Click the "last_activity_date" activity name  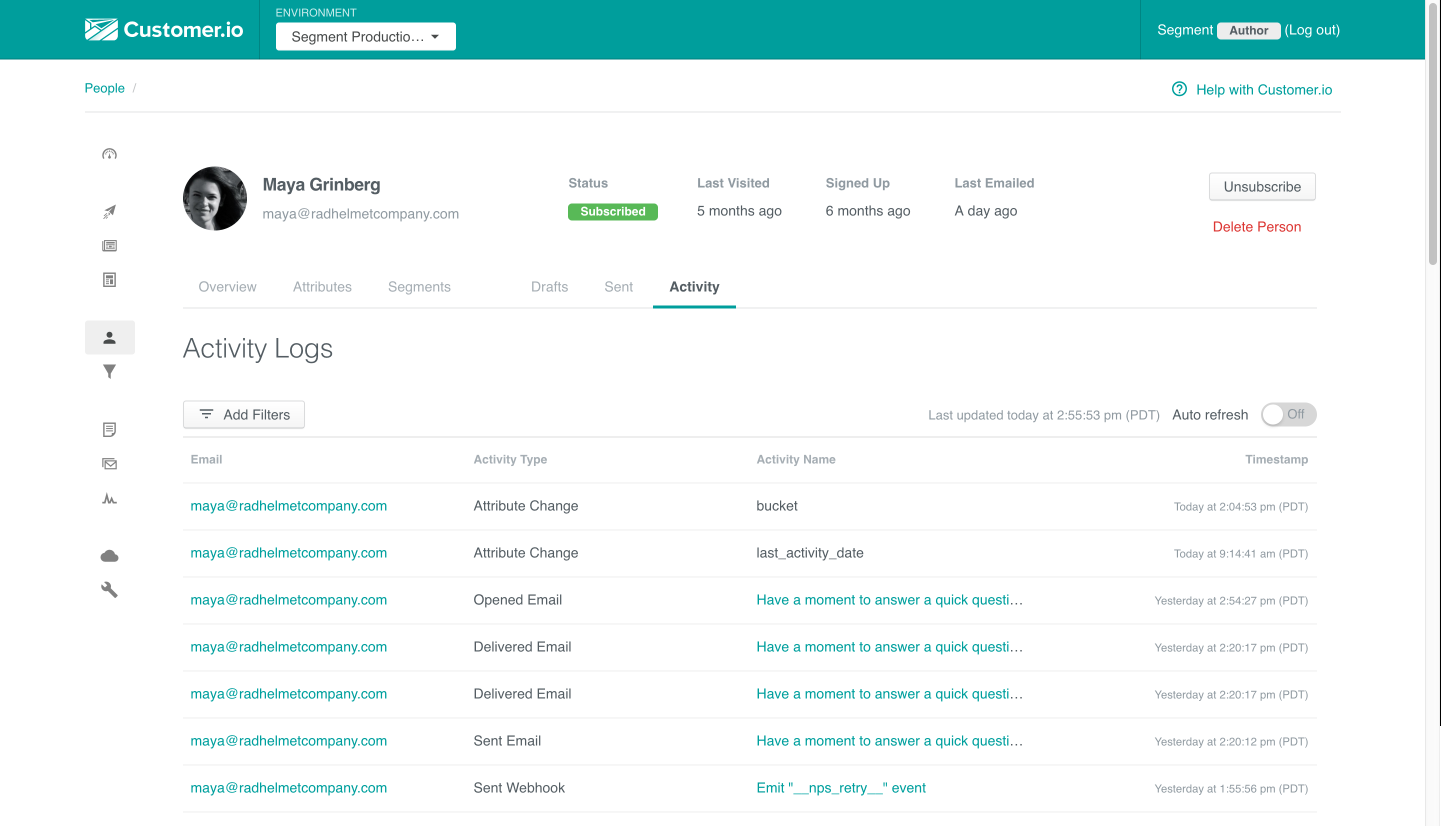pos(810,553)
